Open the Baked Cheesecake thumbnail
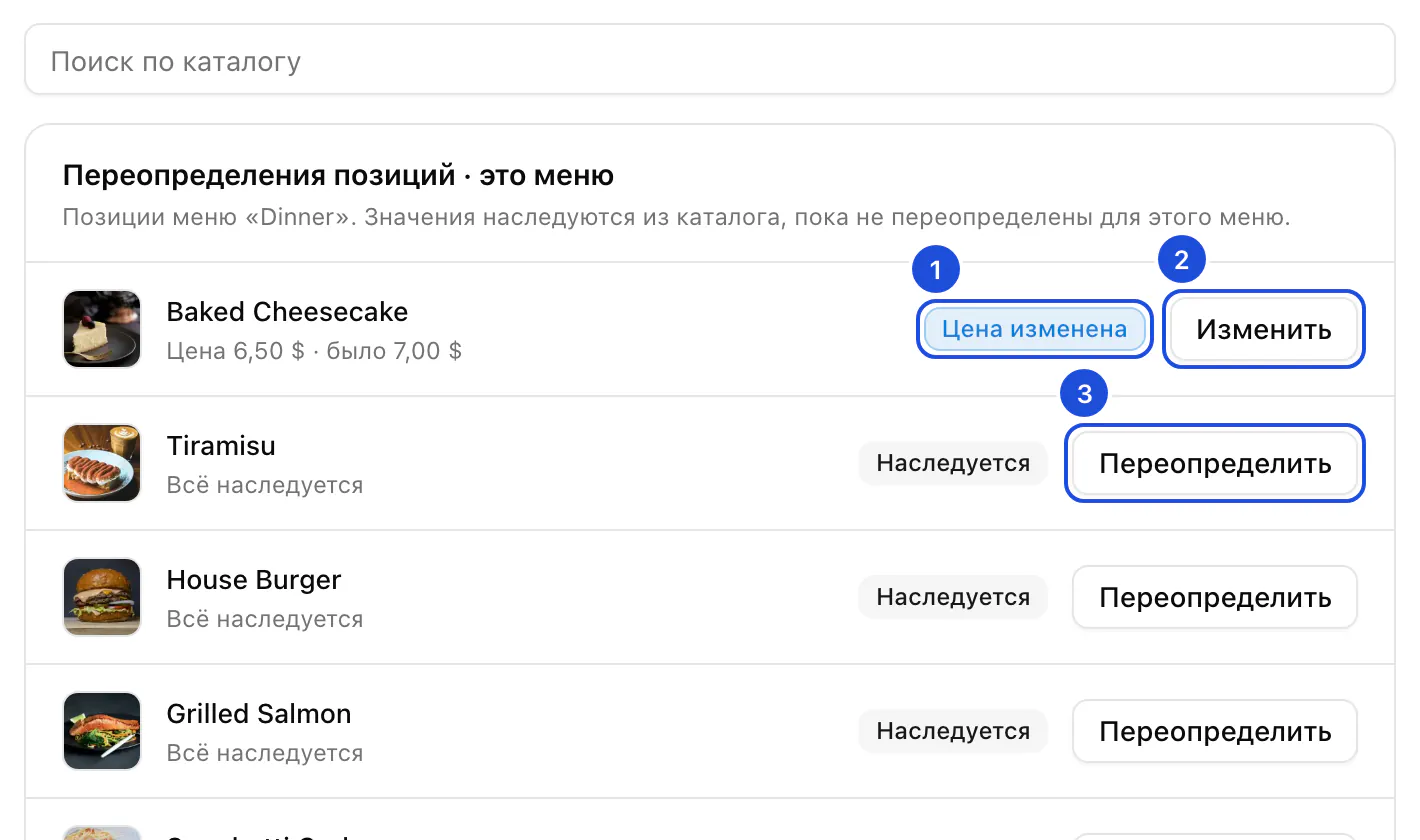Screen dimensions: 1420x840 coord(102,329)
